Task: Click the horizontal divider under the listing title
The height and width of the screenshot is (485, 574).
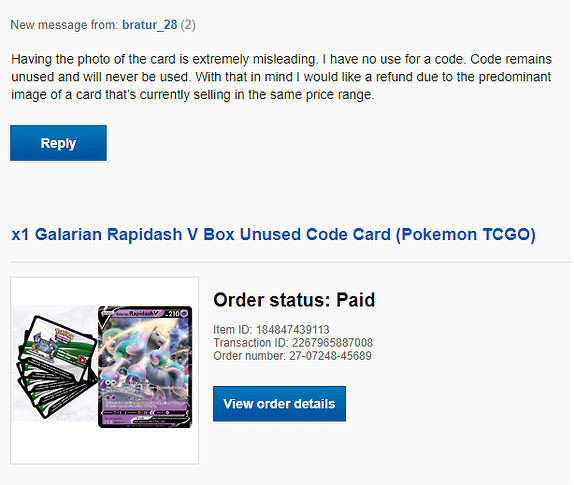Action: [291, 262]
